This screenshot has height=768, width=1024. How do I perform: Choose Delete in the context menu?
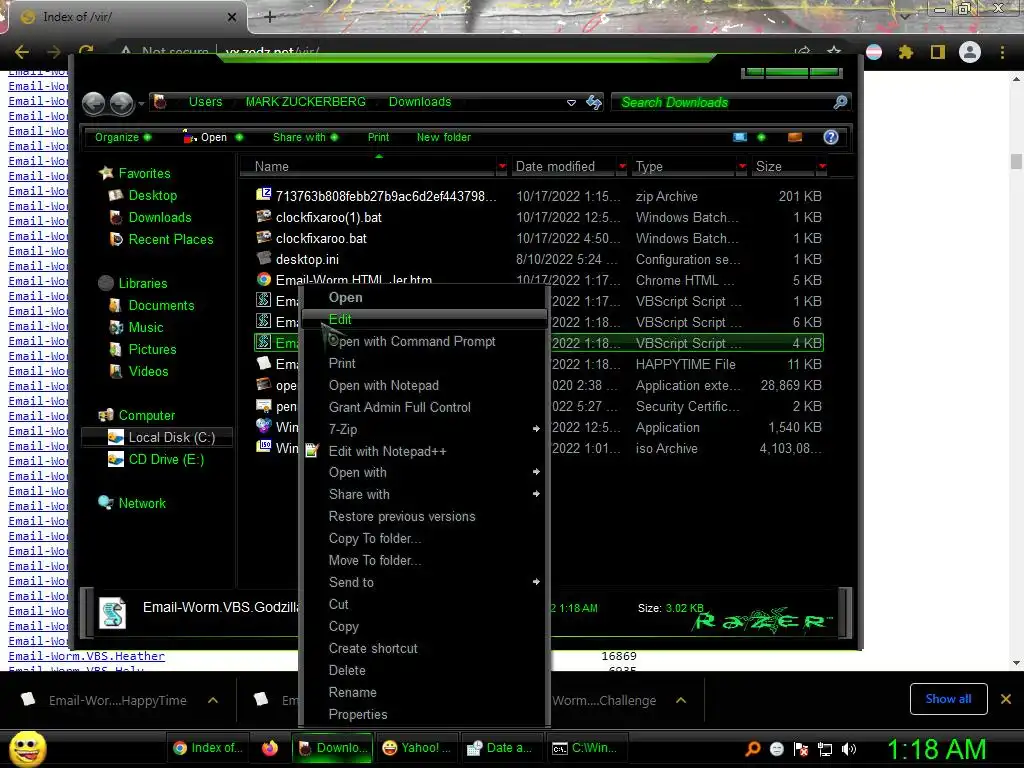(424, 670)
